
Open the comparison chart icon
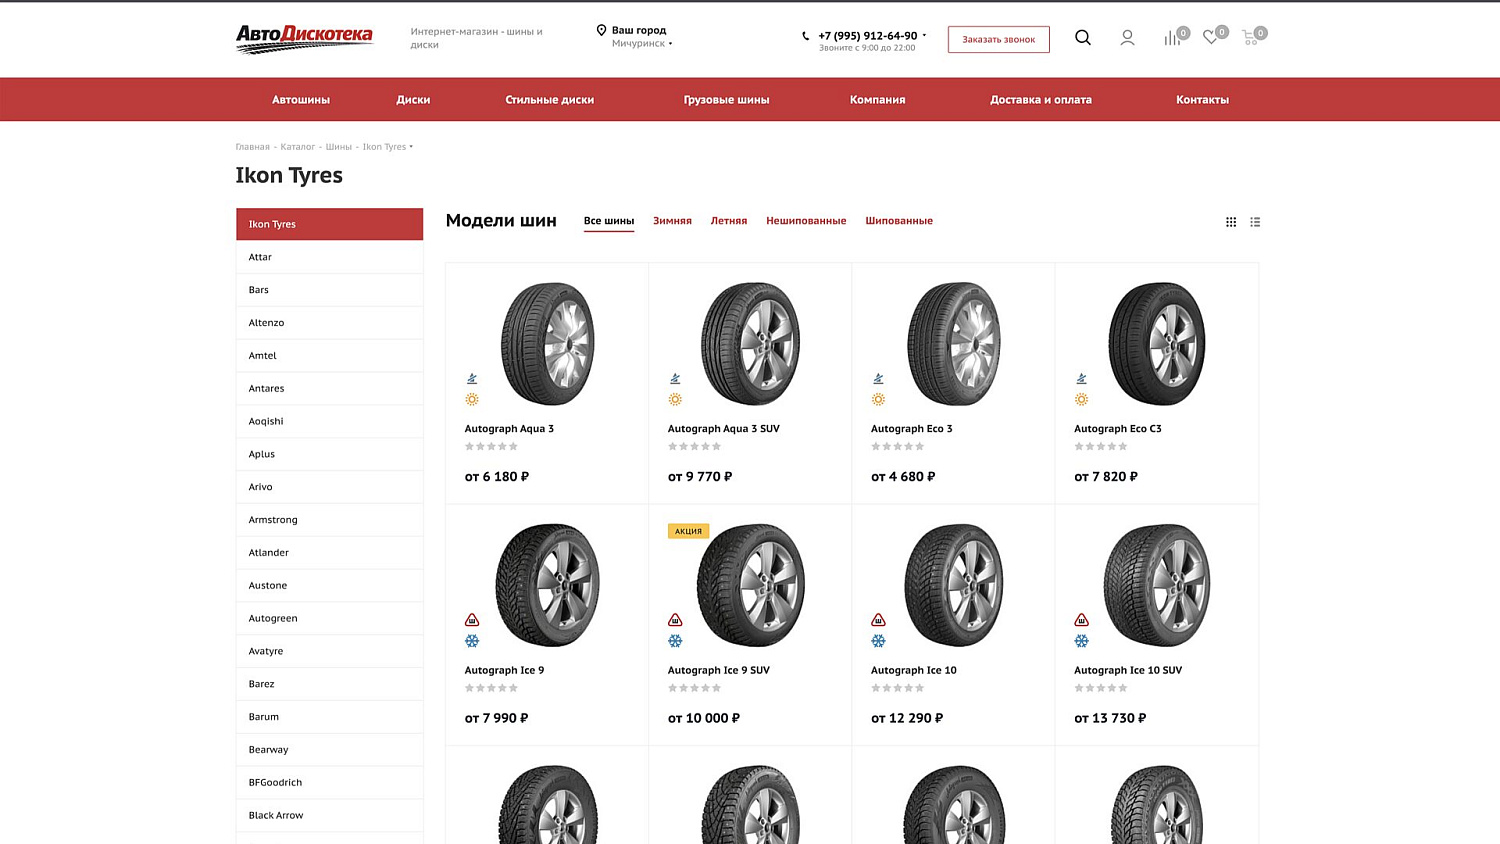[x=1173, y=38]
